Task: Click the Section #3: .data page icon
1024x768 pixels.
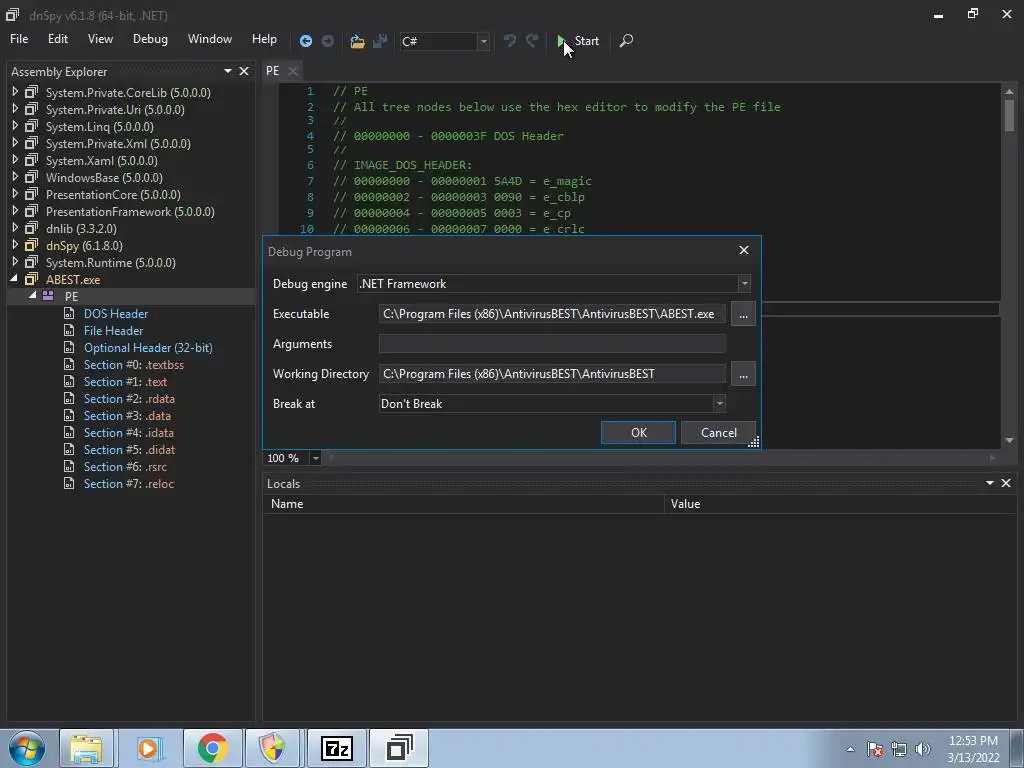Action: (x=69, y=415)
